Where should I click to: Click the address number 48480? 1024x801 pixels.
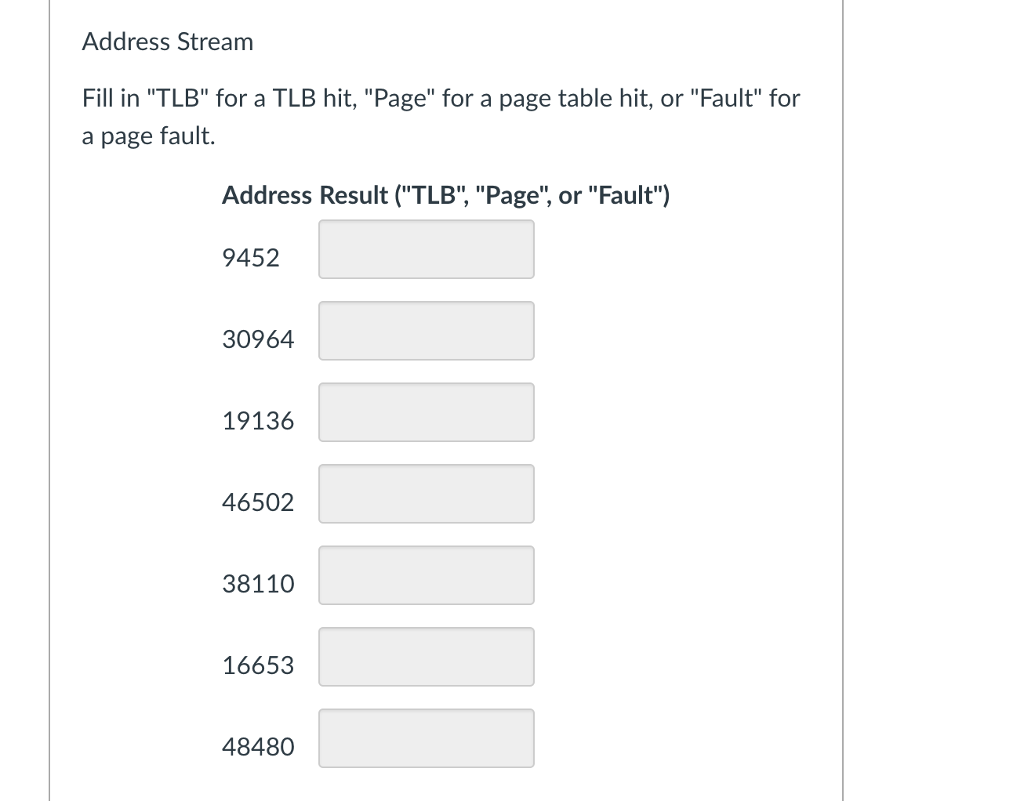click(258, 747)
